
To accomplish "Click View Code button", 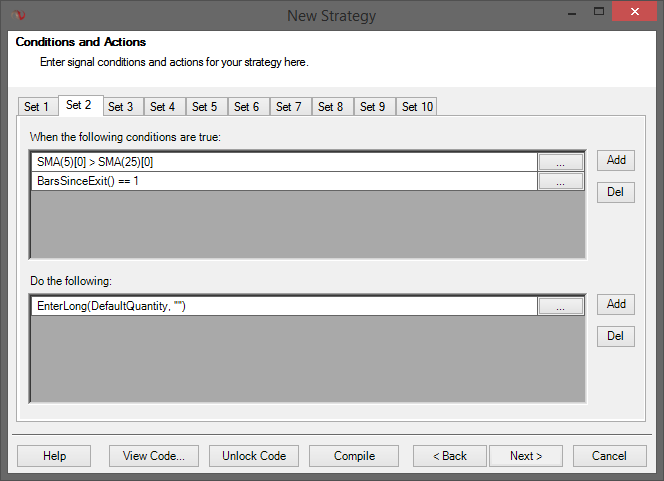I will click(154, 456).
